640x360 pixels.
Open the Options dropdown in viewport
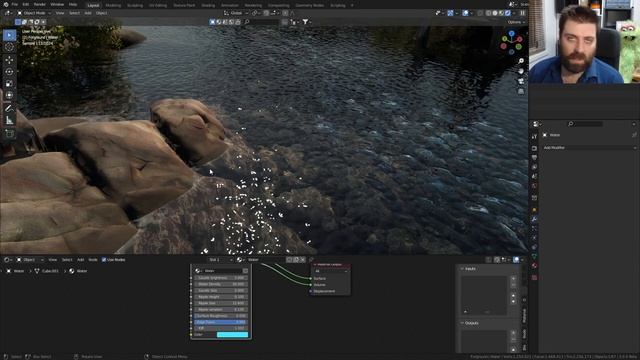pos(516,22)
